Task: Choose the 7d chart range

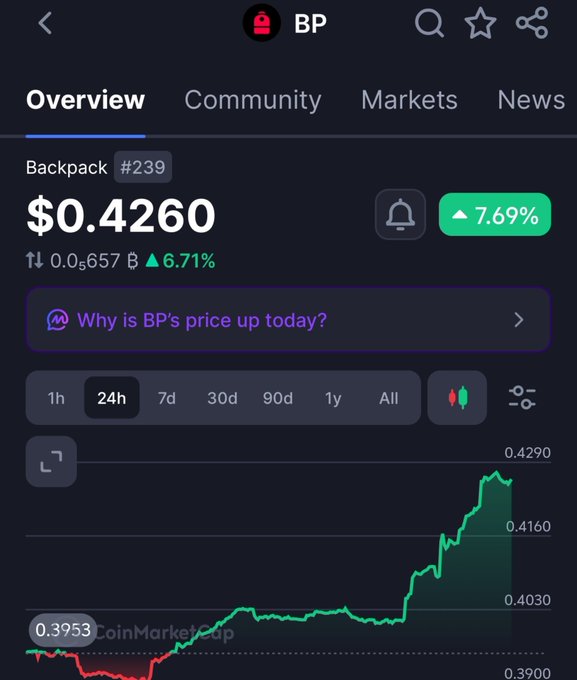Action: pyautogui.click(x=167, y=398)
